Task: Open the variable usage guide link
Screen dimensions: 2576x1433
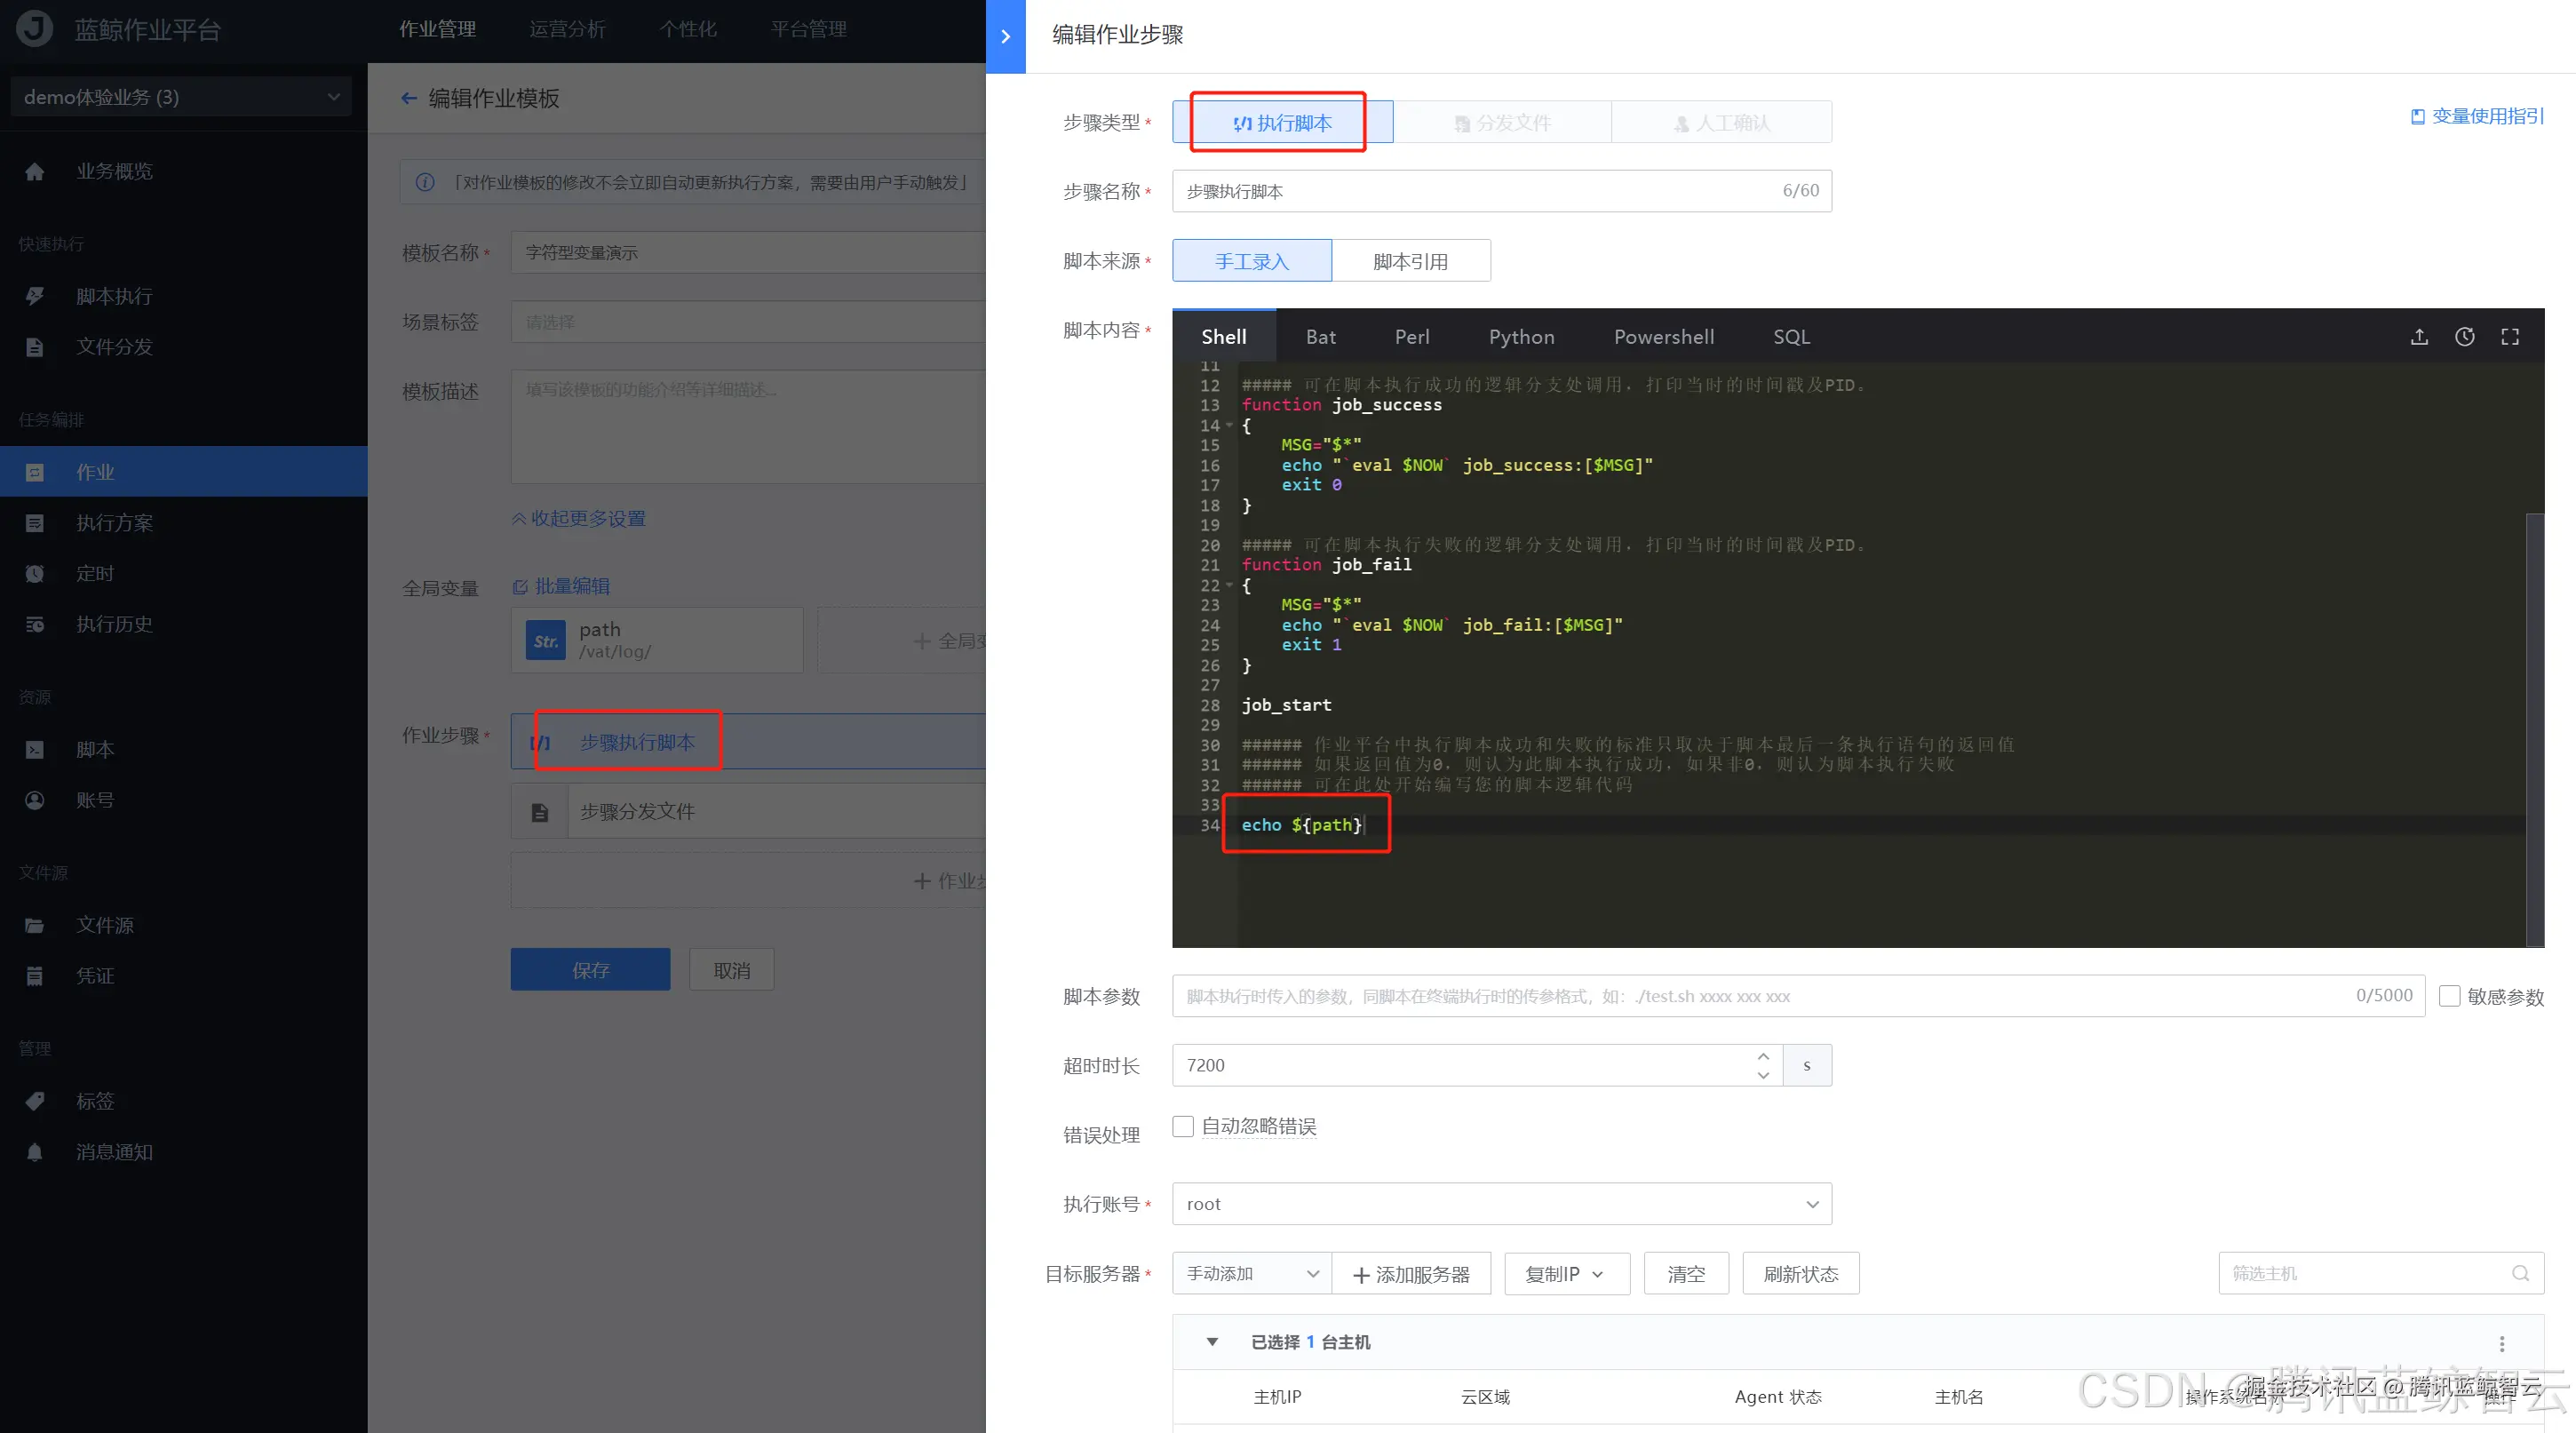Action: coord(2477,116)
